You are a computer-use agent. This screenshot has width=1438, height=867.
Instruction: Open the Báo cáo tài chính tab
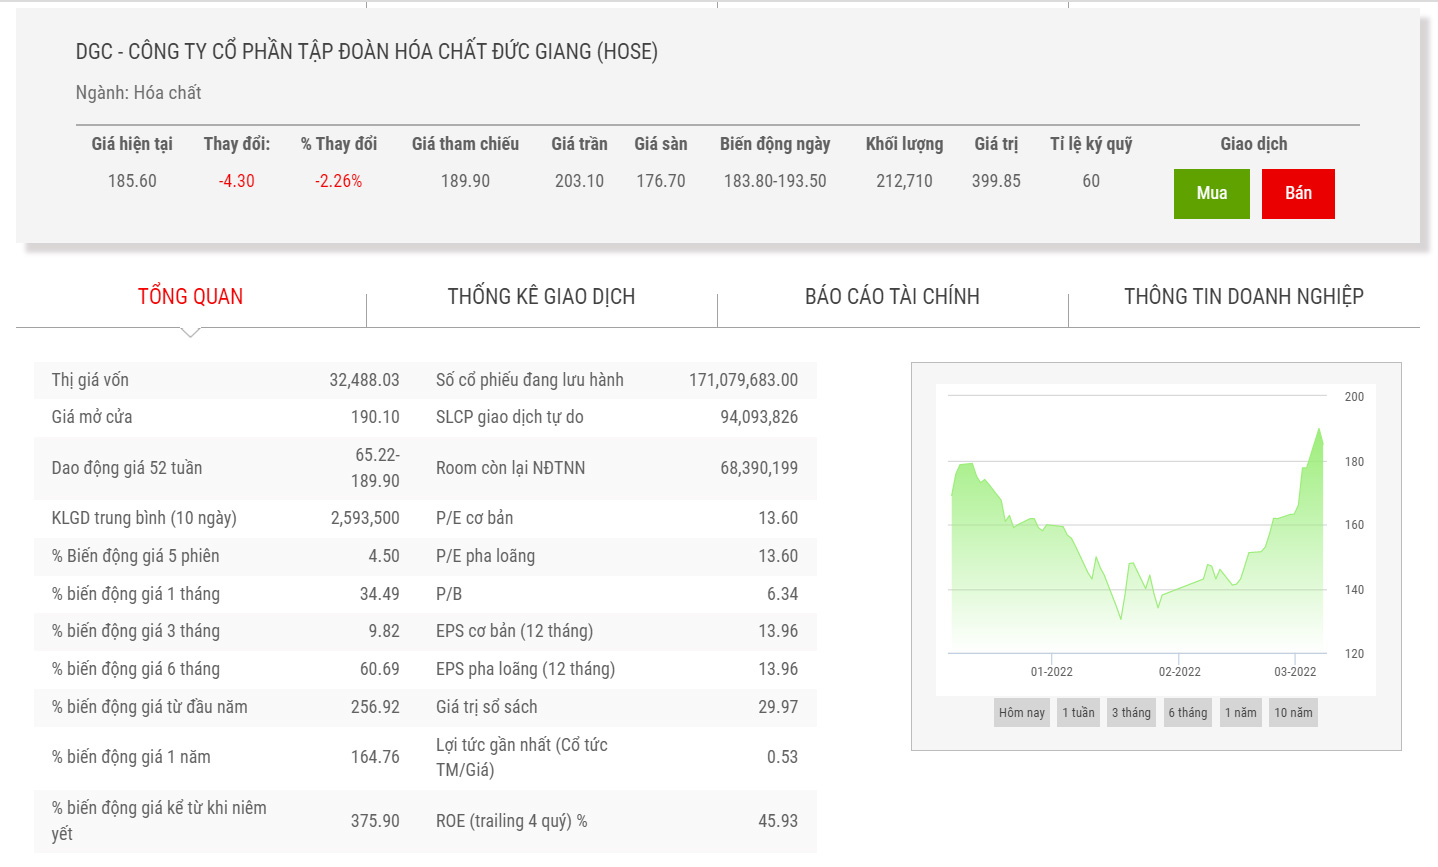(892, 297)
